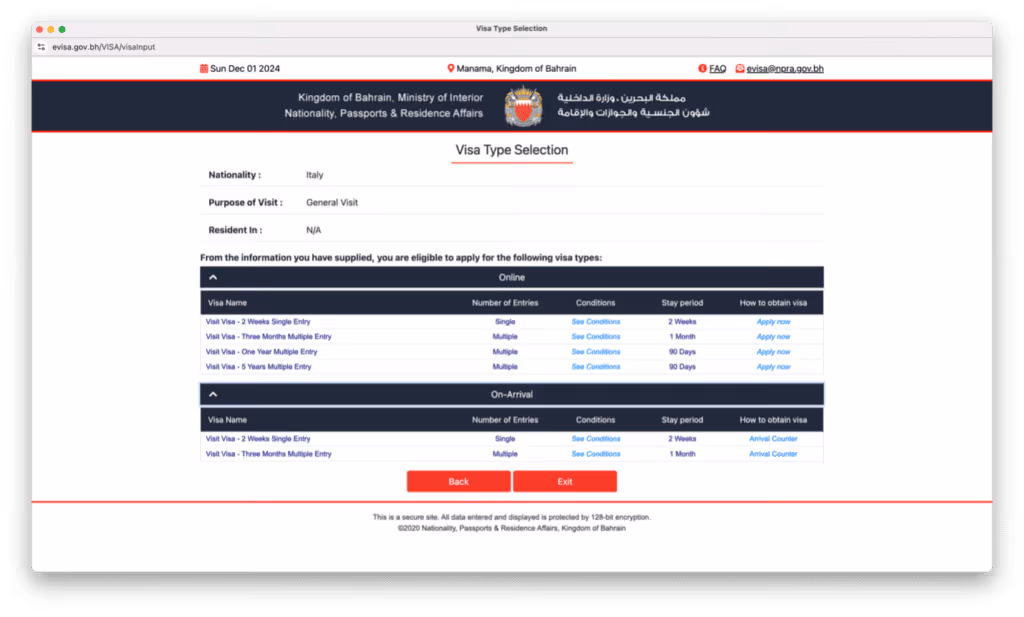
Task: Click Arrival Counter for 2 Weeks Single Entry
Action: tap(773, 439)
